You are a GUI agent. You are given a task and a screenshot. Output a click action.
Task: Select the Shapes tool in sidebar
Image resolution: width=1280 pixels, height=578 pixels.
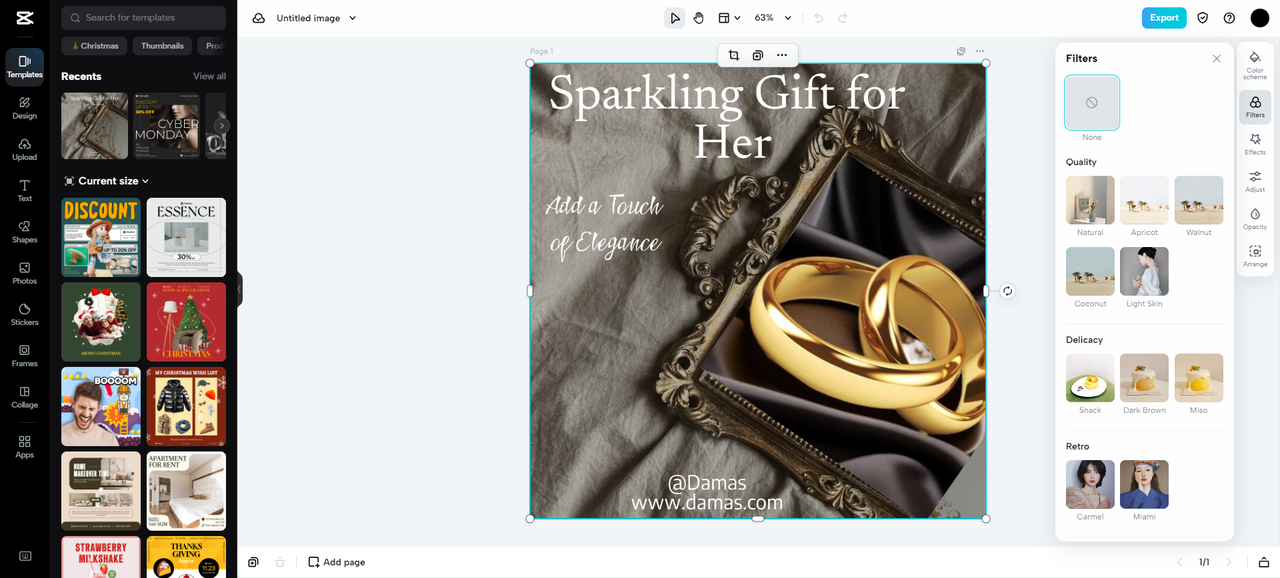[x=25, y=232]
